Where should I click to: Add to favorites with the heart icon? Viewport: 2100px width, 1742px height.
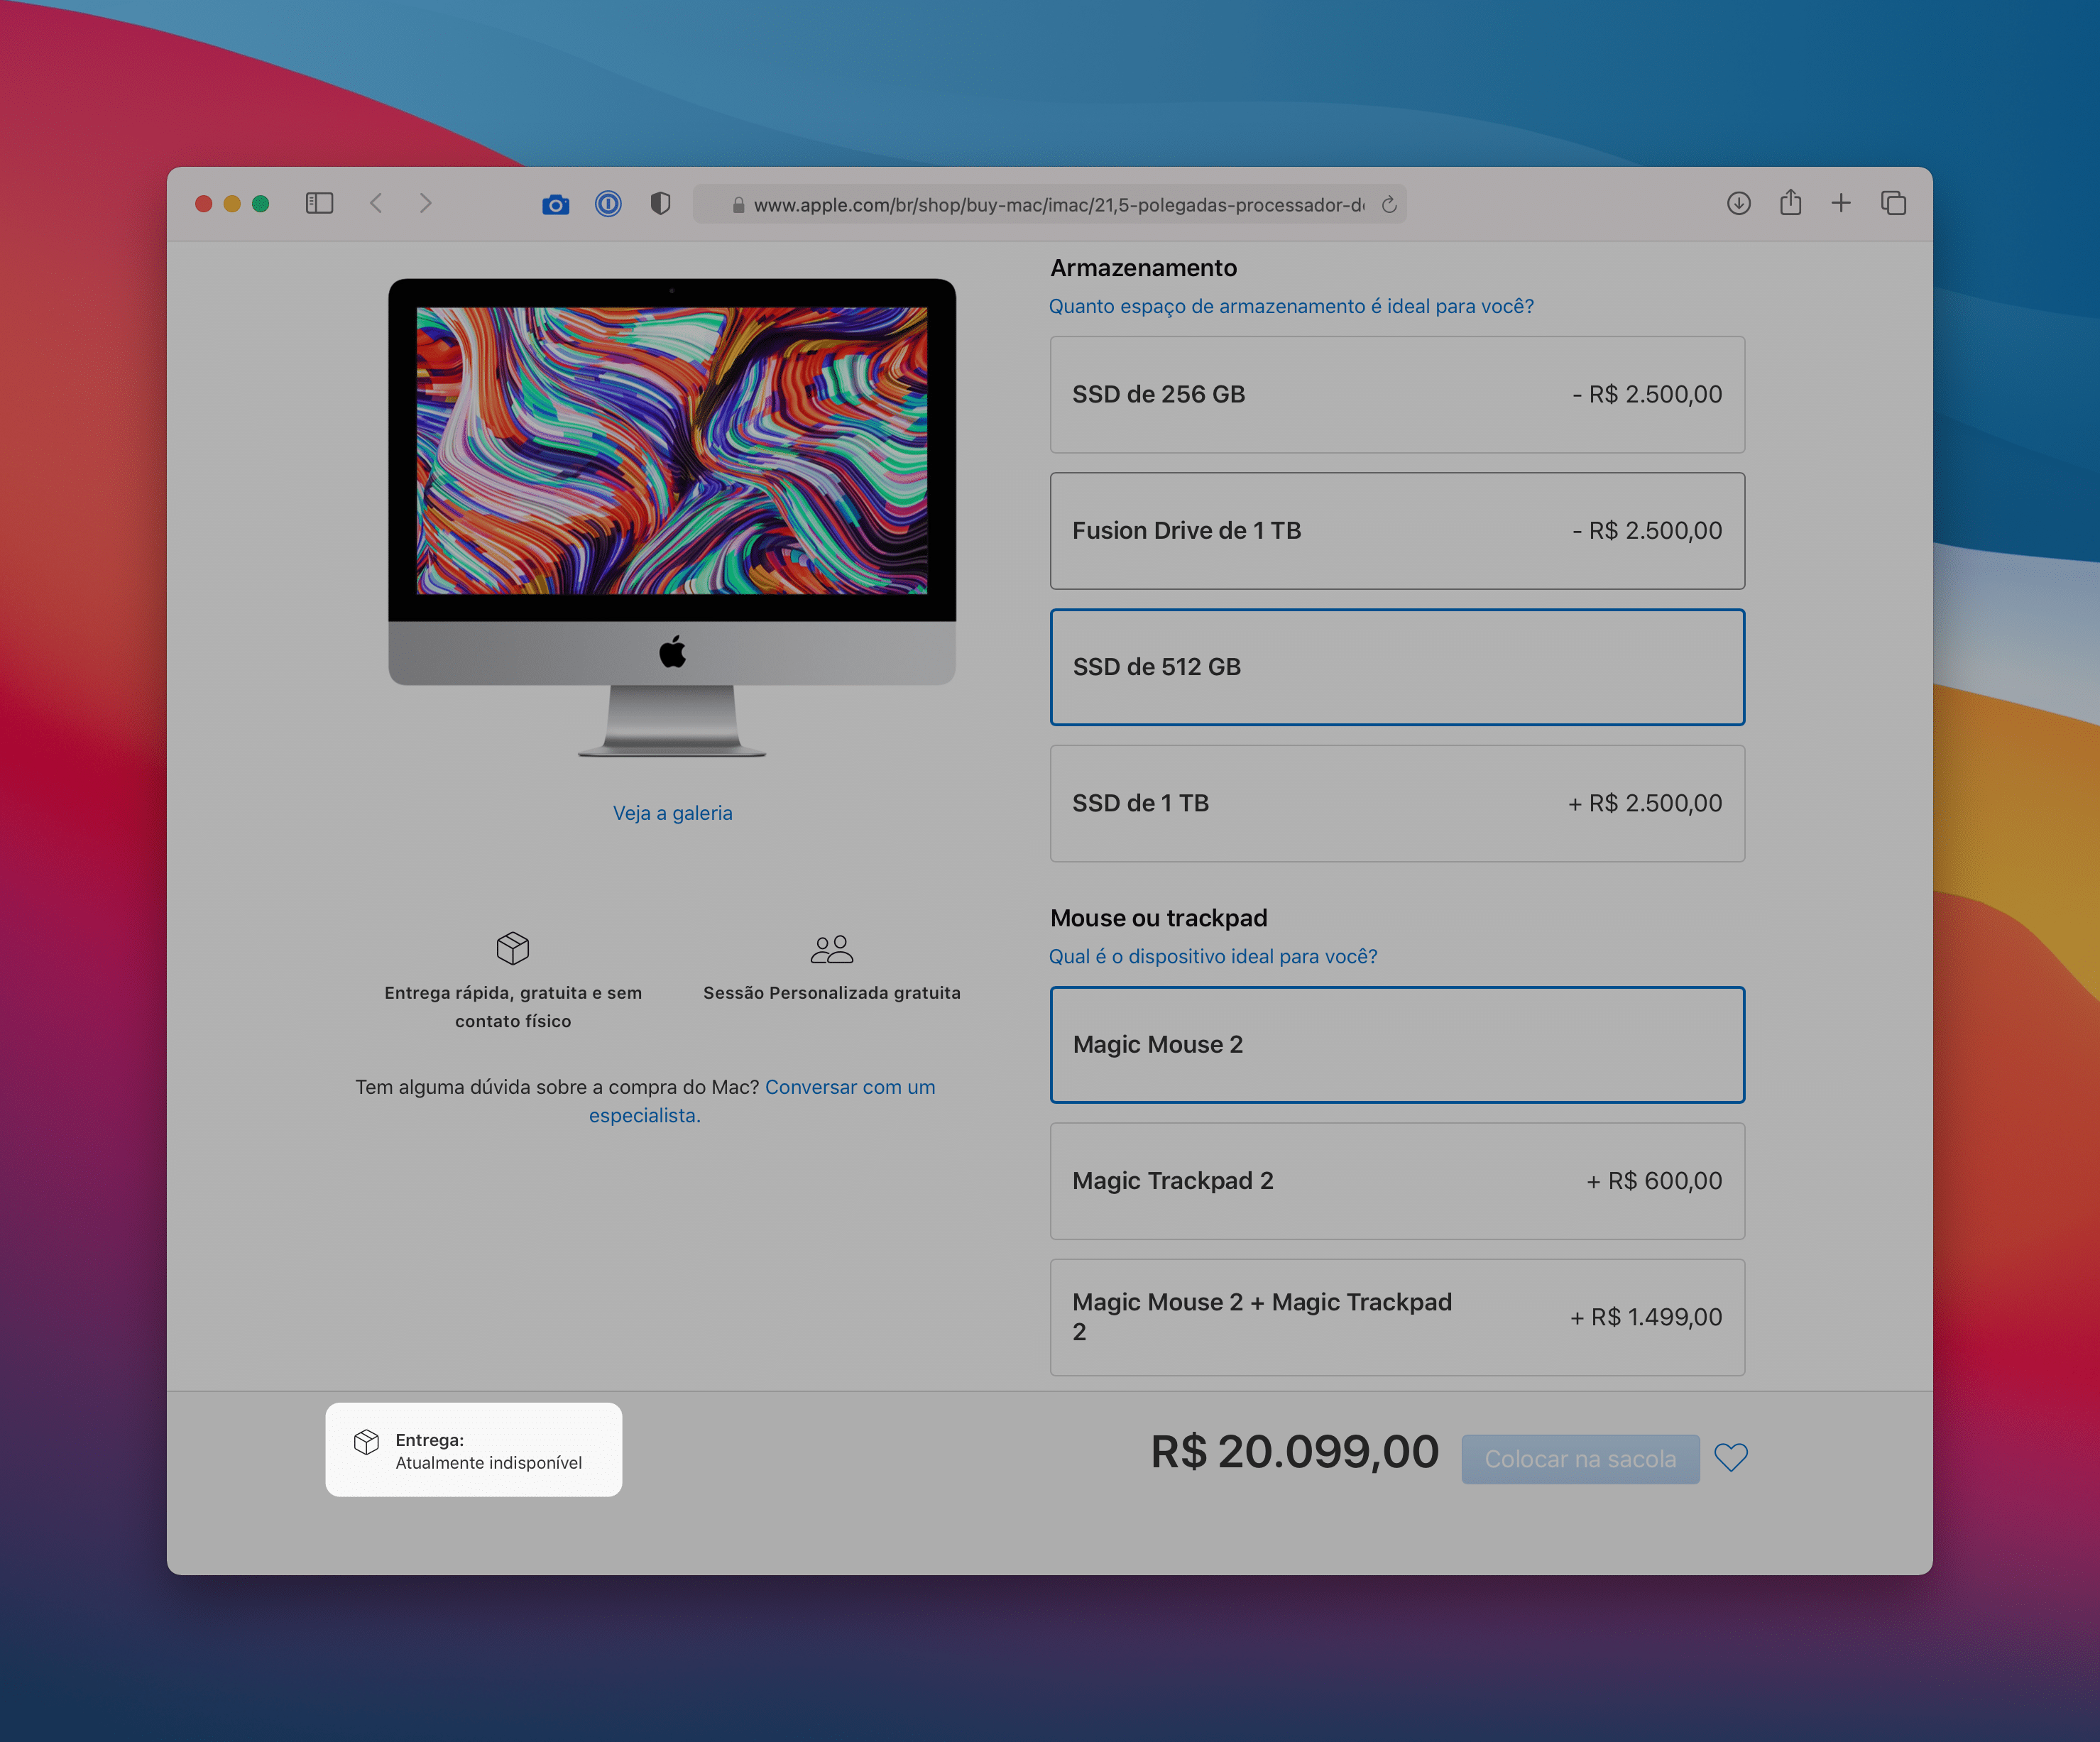(x=1731, y=1457)
